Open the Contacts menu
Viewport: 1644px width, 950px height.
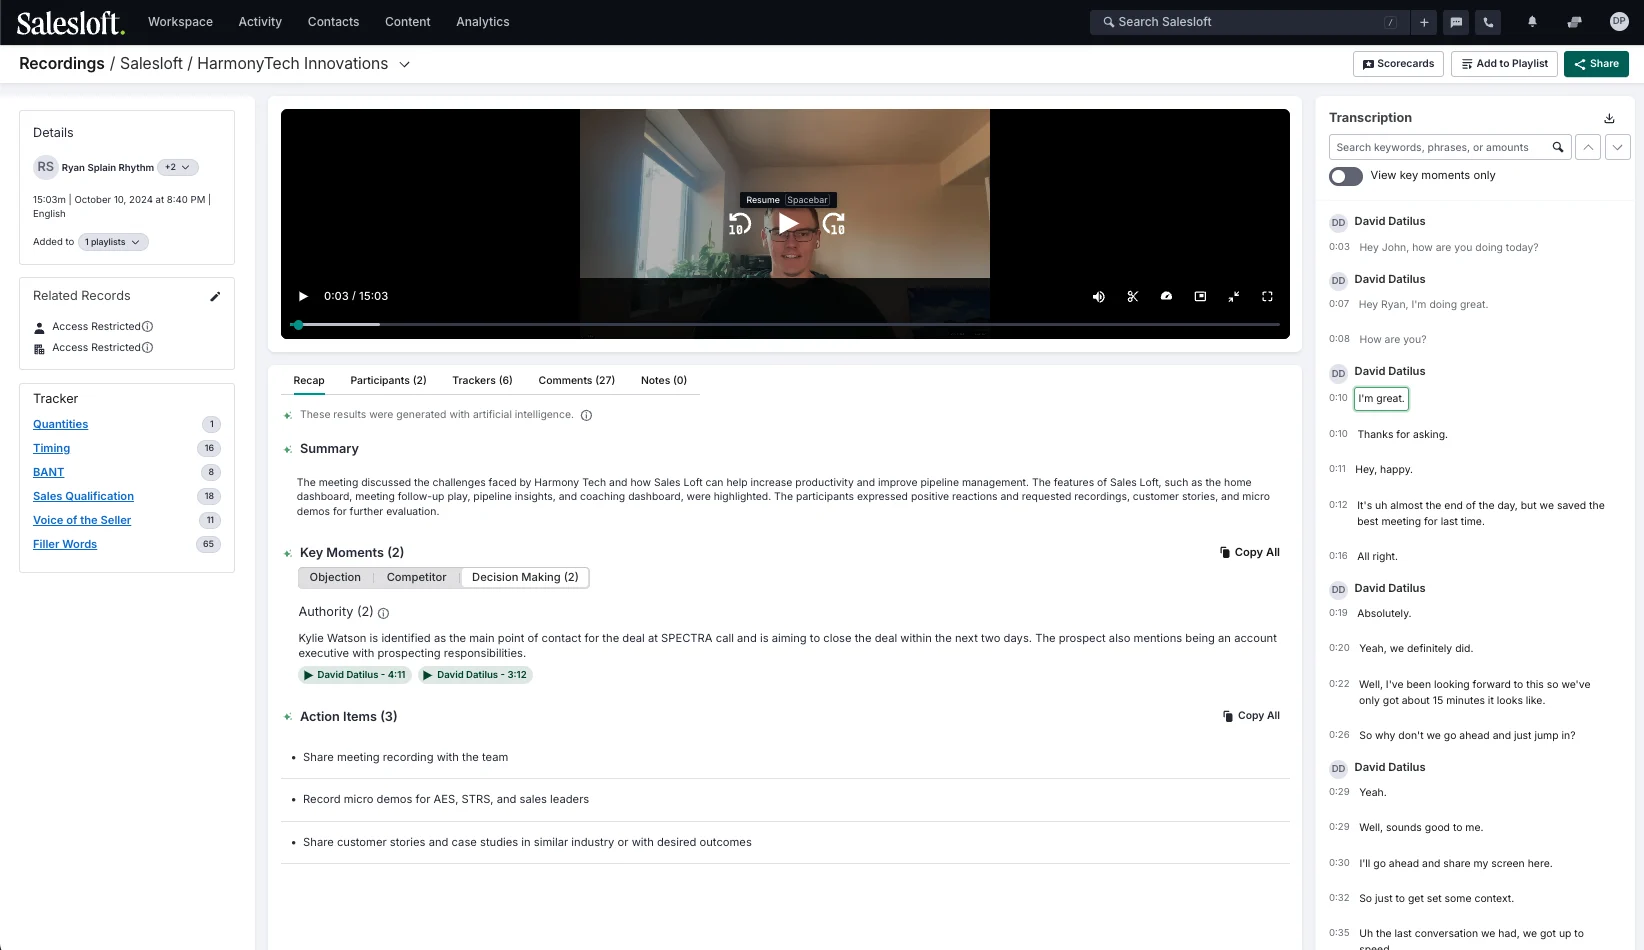333,22
